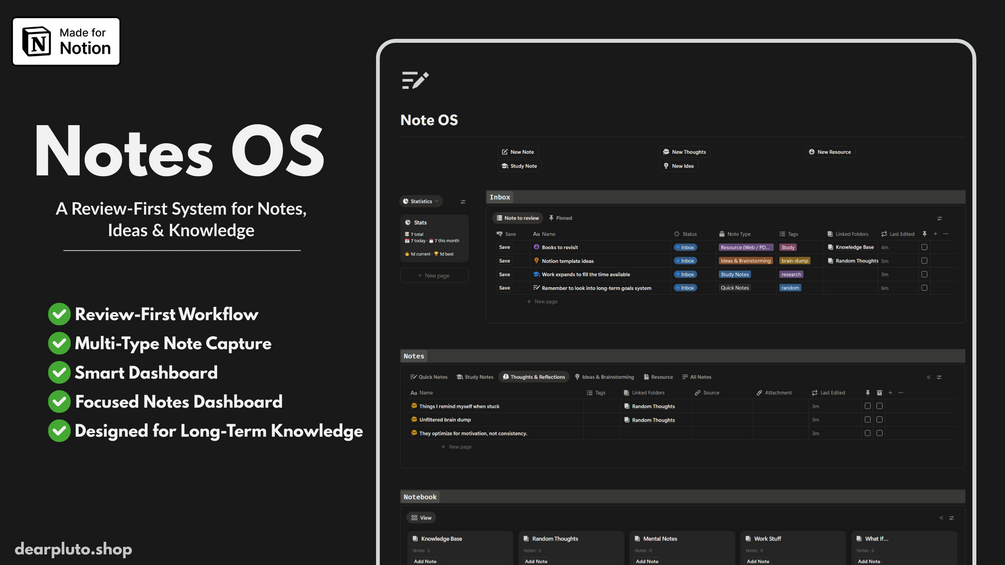Viewport: 1005px width, 565px height.
Task: Click the orange brain-dump tag
Action: click(x=795, y=261)
